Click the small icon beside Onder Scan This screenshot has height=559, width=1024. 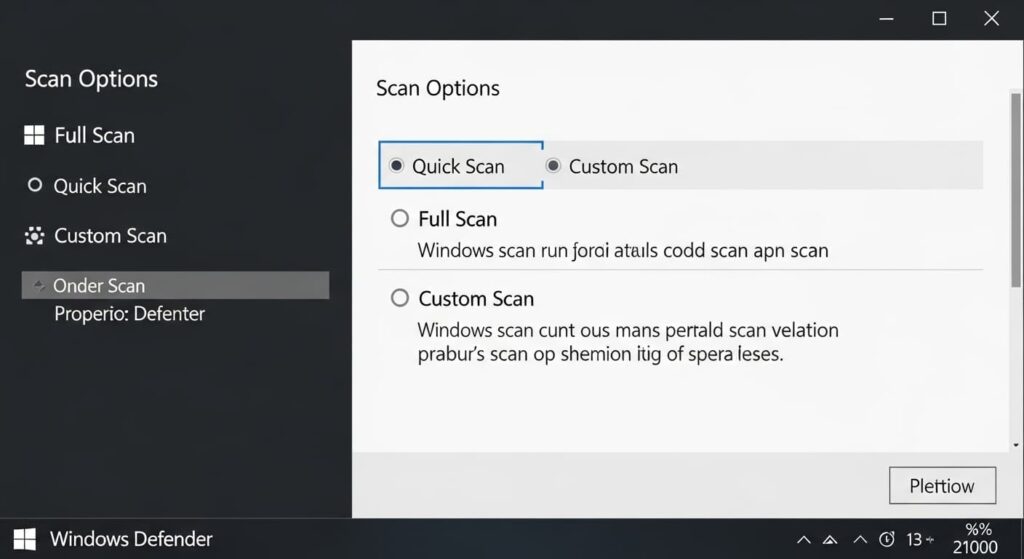[39, 285]
